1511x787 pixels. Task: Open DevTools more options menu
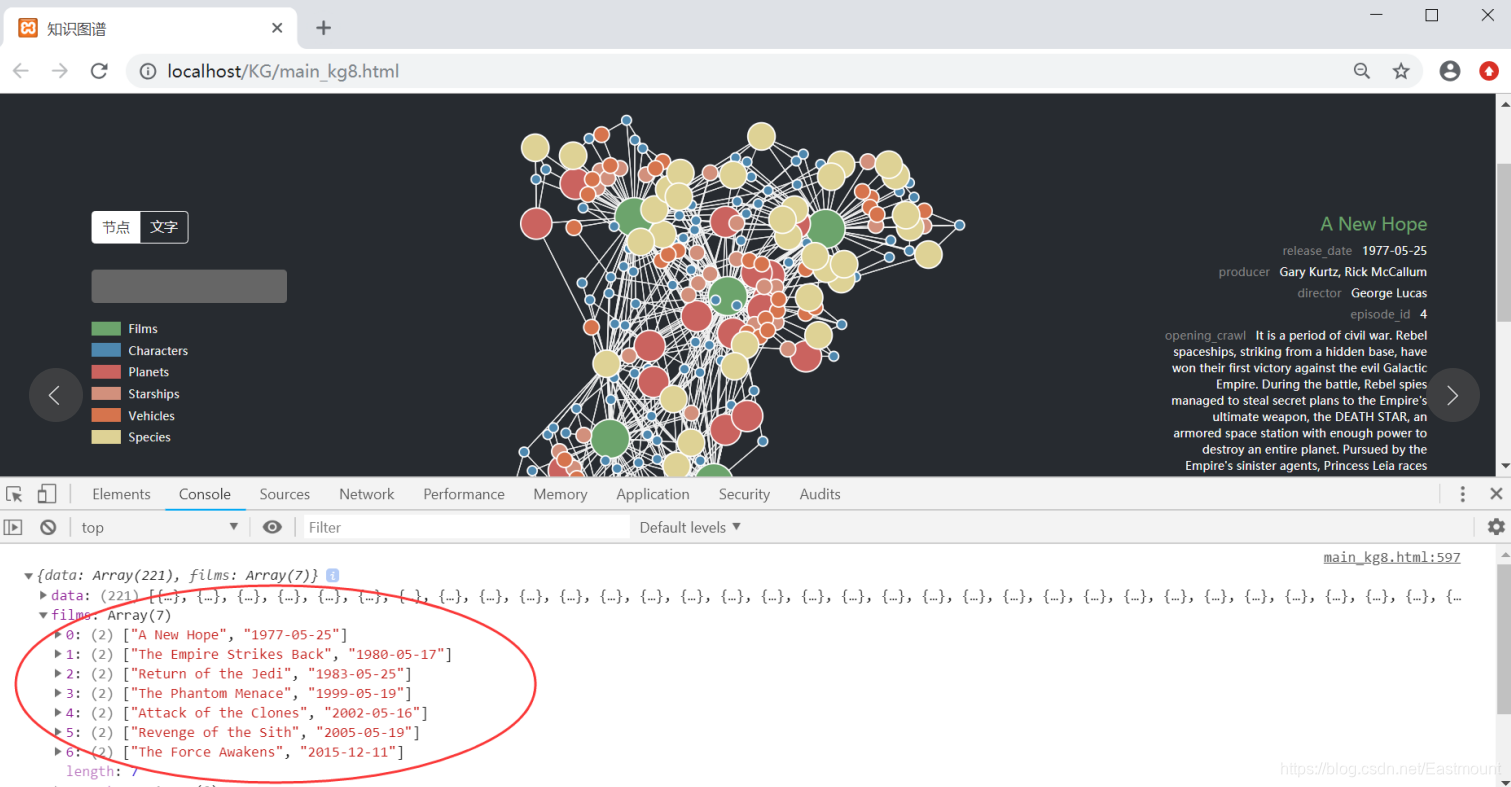click(x=1463, y=494)
